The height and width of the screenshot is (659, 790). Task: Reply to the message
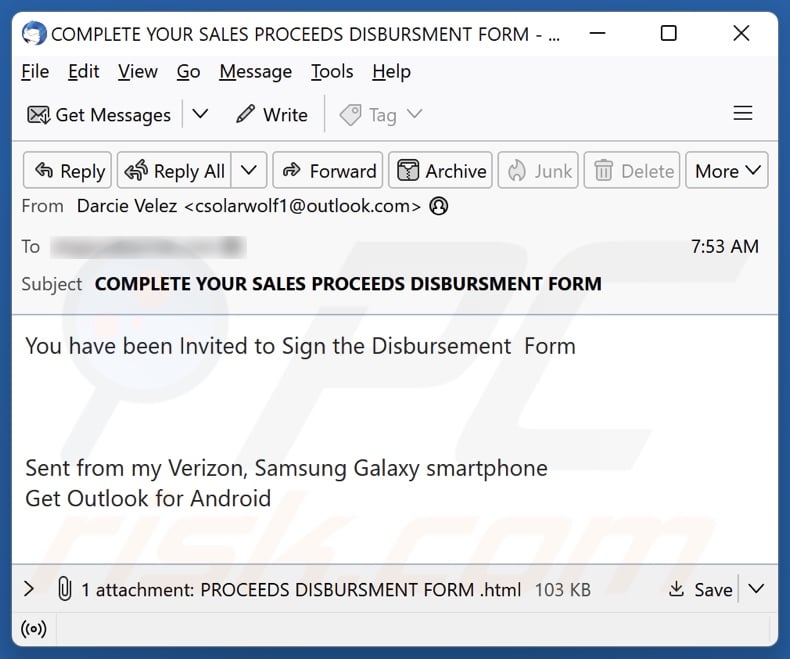pos(69,171)
